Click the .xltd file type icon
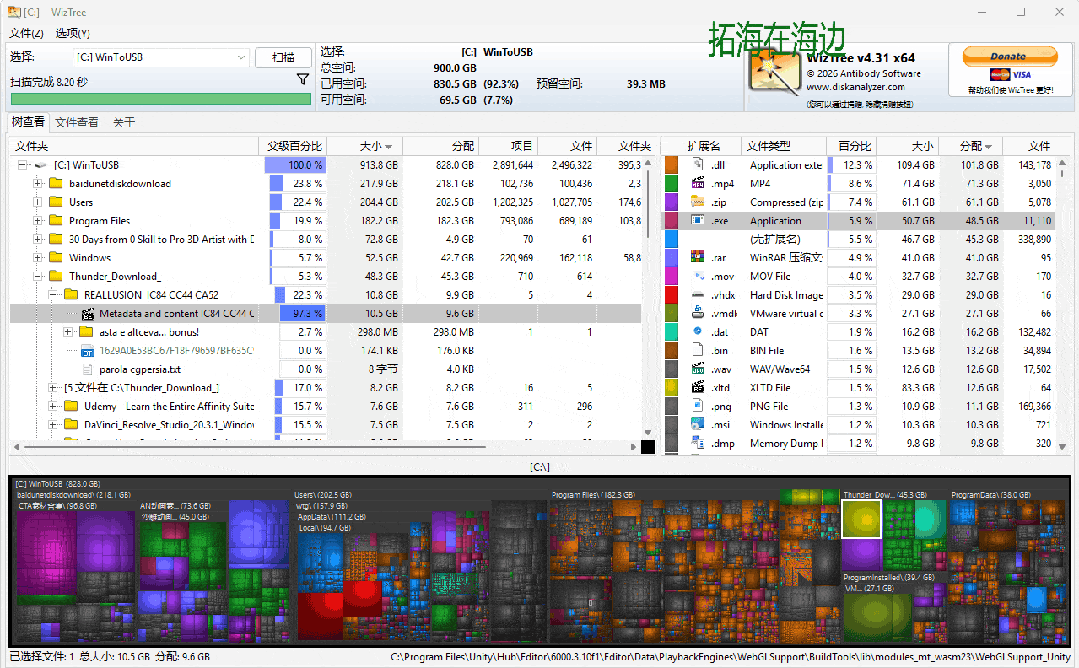Viewport: 1079px width, 668px height. click(698, 387)
